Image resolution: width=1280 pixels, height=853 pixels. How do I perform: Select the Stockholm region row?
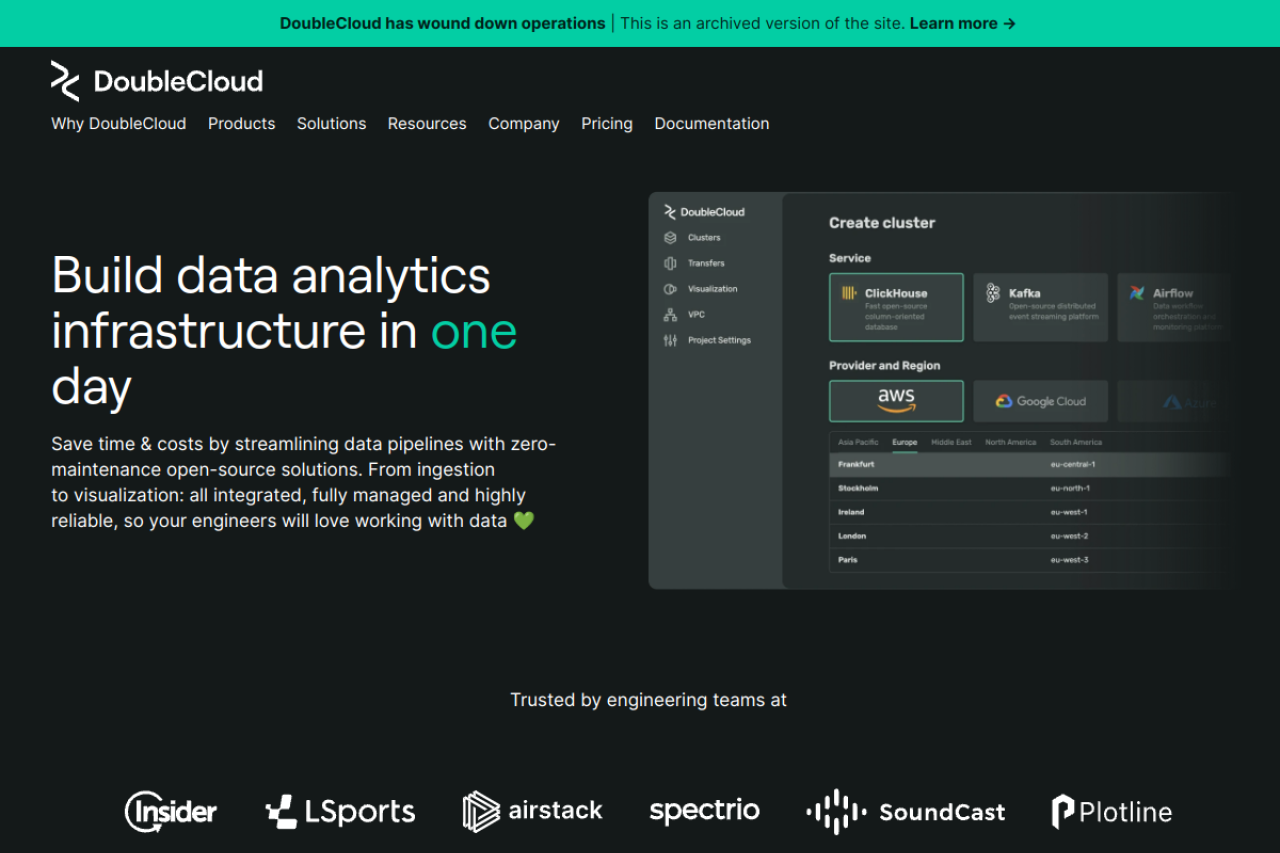click(x=1030, y=488)
